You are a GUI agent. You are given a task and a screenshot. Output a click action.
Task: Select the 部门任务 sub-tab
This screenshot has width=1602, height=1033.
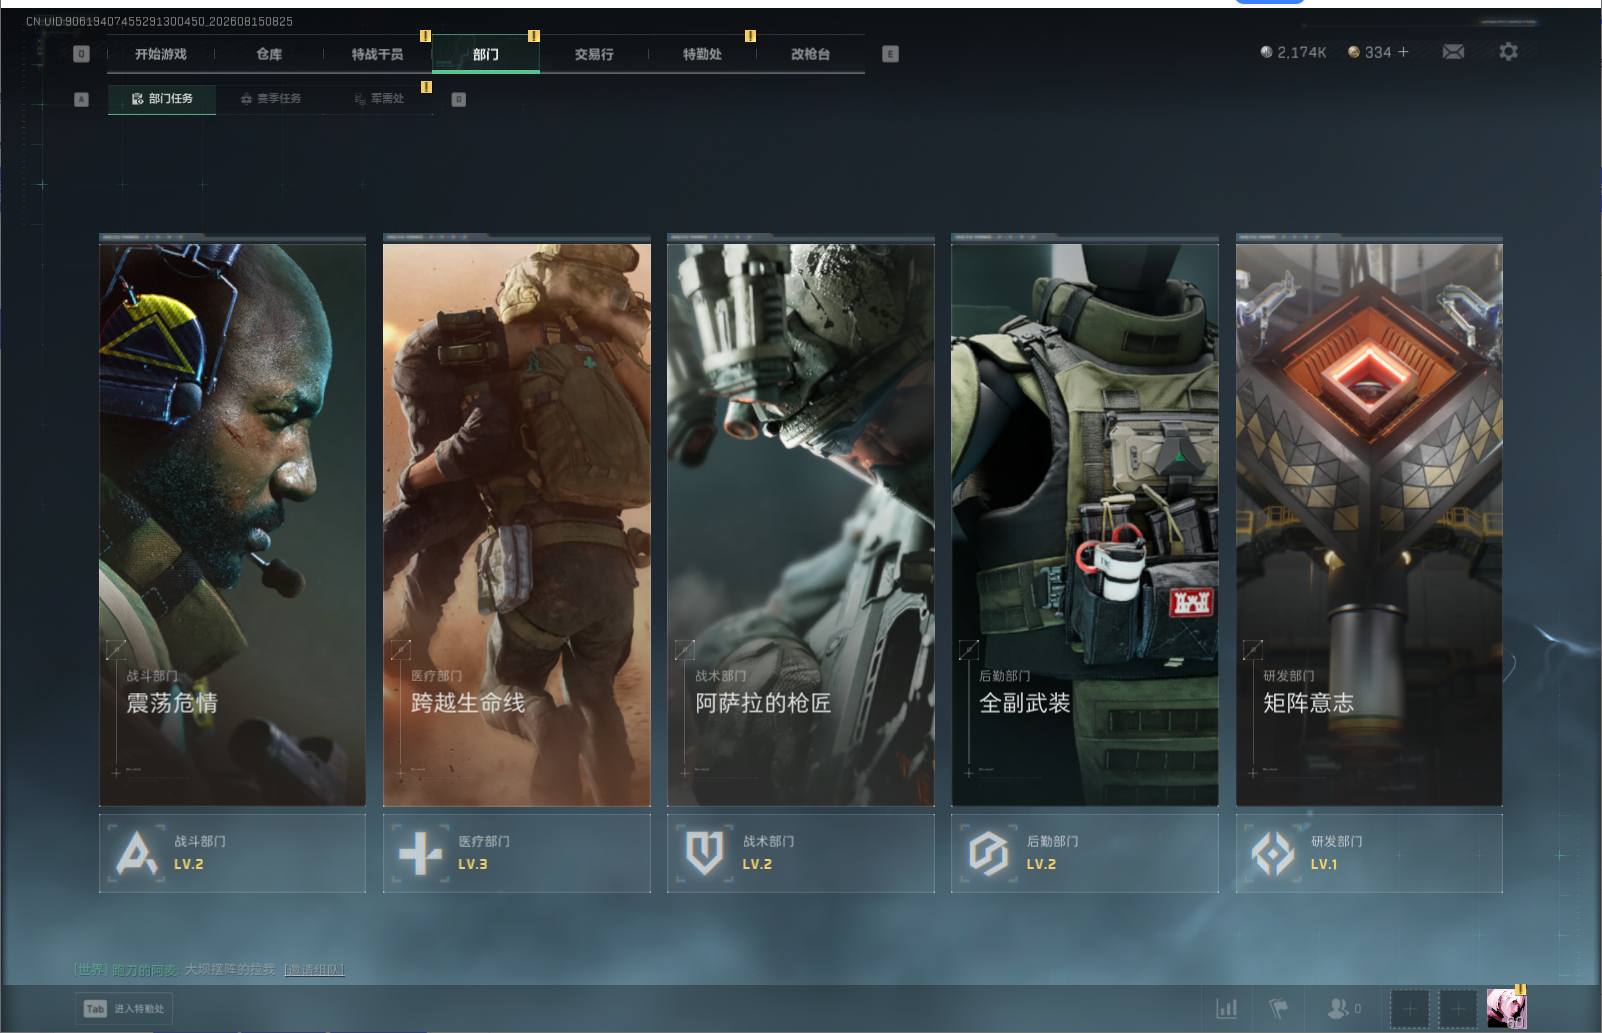coord(162,98)
